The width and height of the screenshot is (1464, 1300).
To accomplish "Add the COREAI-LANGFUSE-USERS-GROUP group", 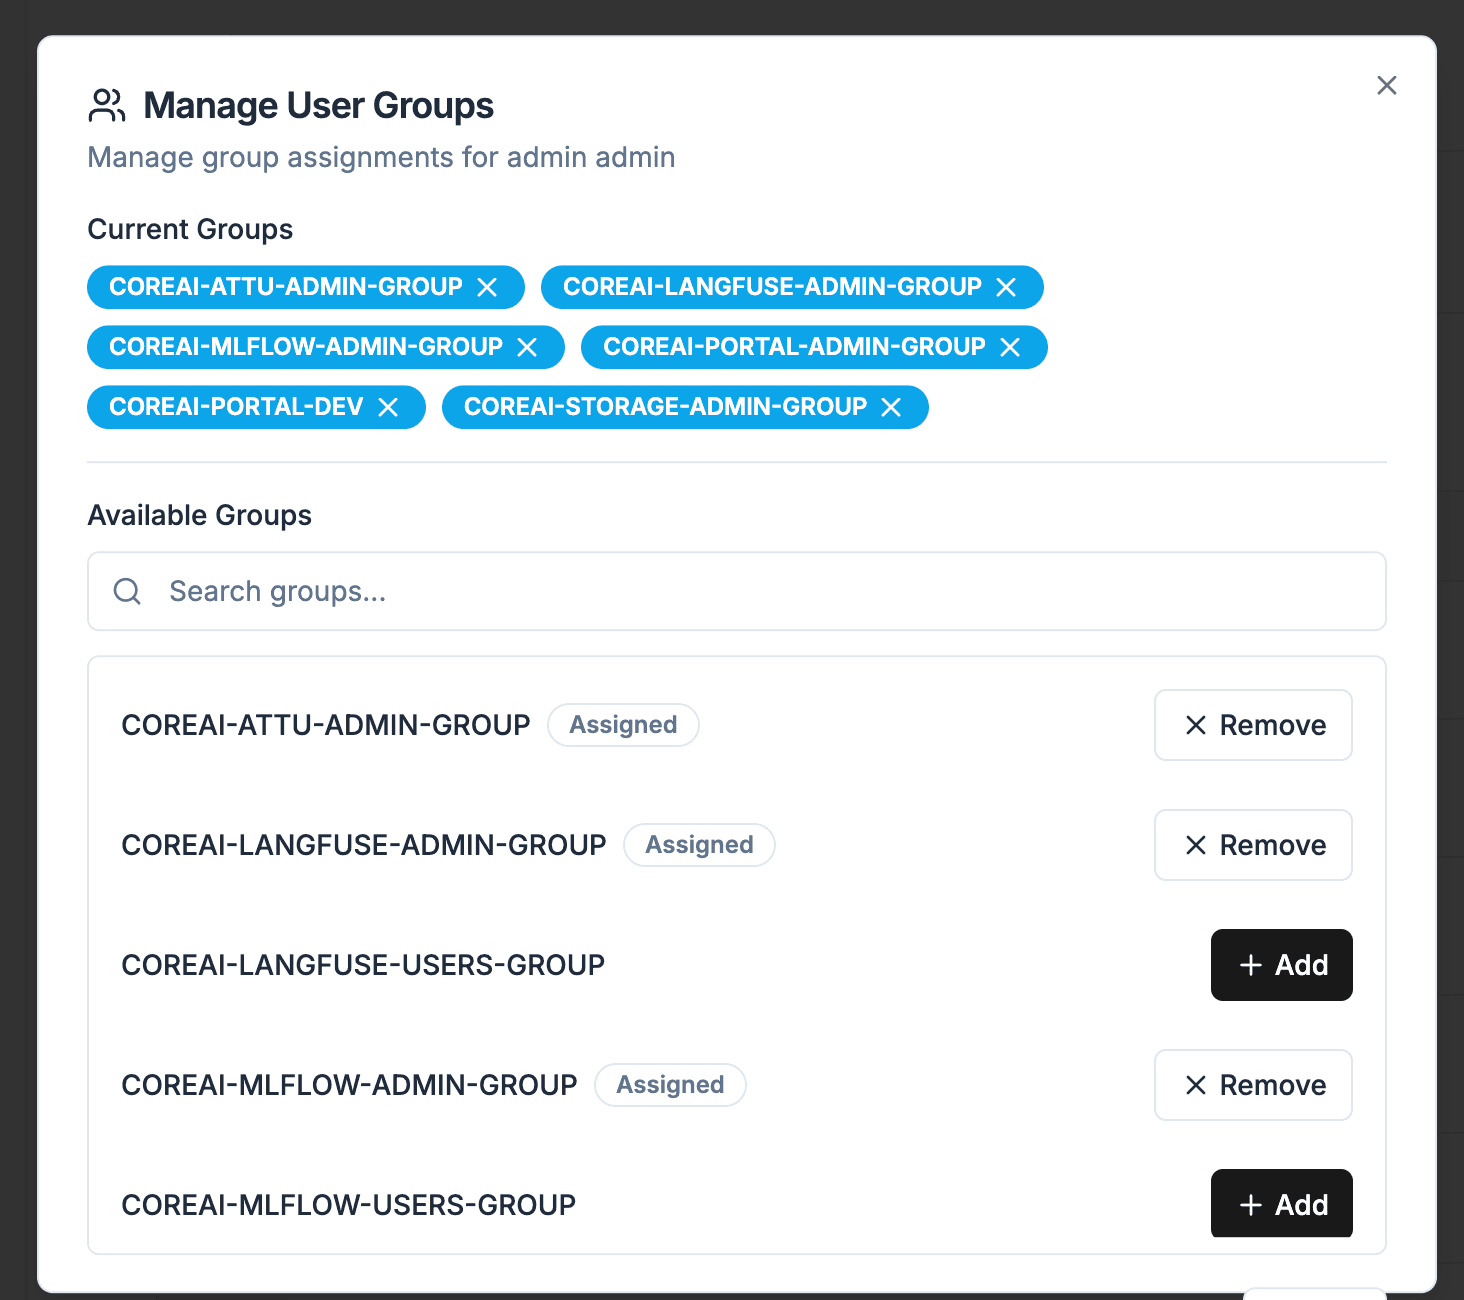I will pyautogui.click(x=1281, y=965).
